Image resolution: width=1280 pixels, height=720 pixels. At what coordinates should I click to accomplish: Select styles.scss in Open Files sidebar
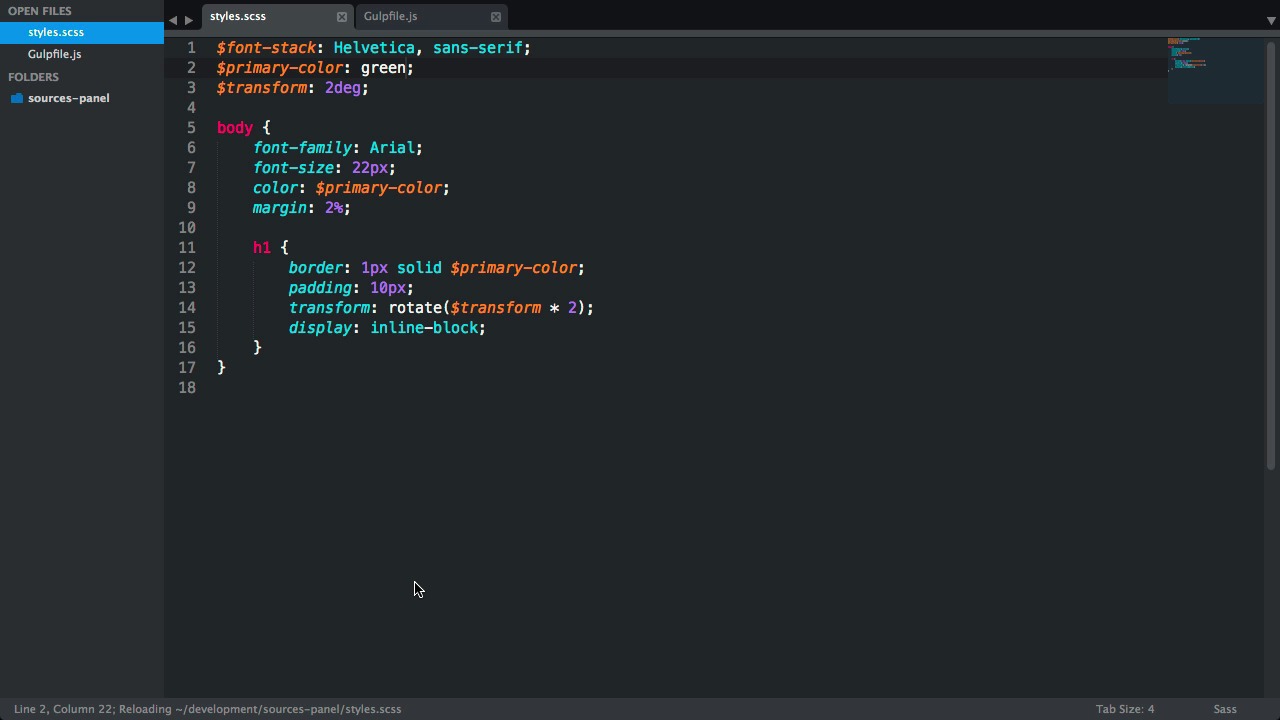[x=82, y=32]
